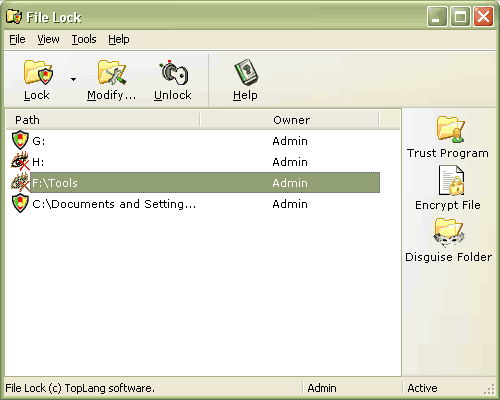
Task: Open the Tools menu
Action: 84,39
